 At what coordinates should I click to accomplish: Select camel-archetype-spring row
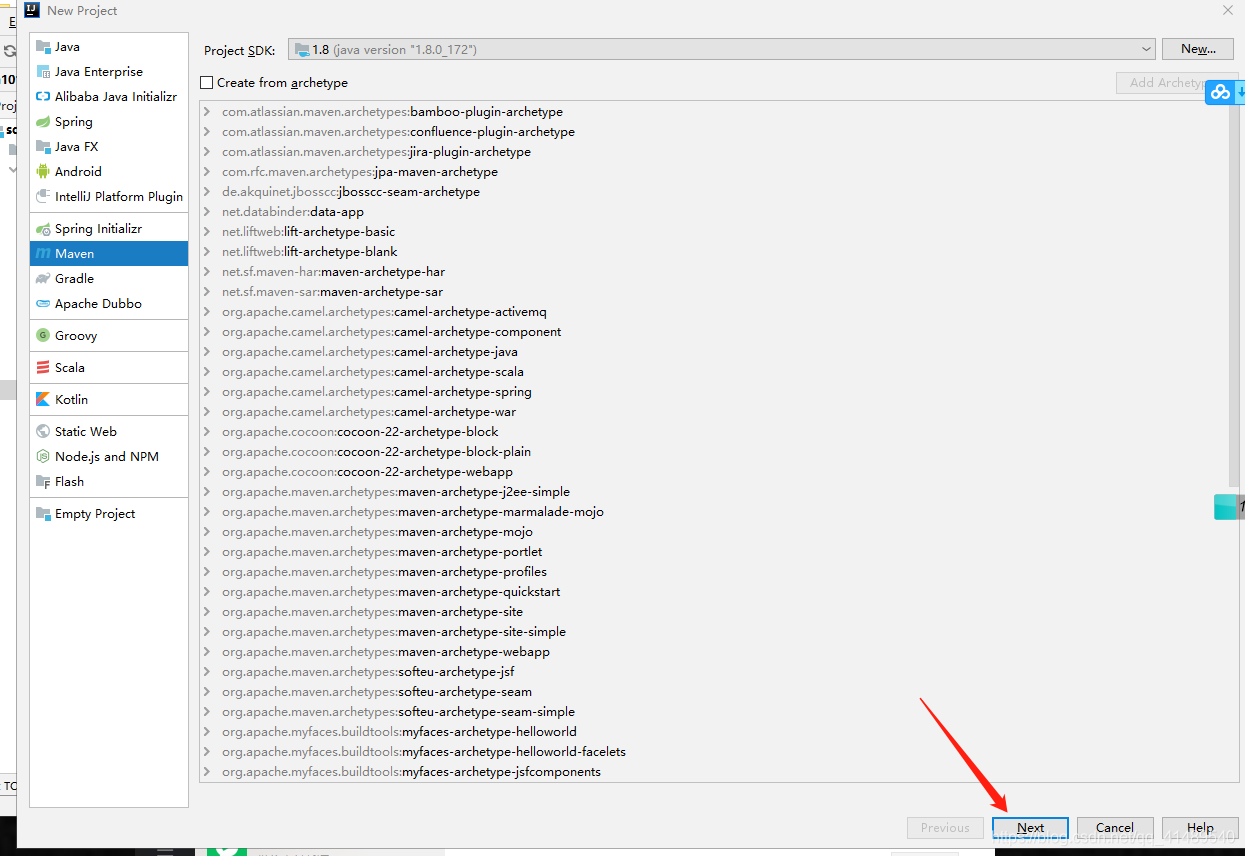tap(714, 392)
